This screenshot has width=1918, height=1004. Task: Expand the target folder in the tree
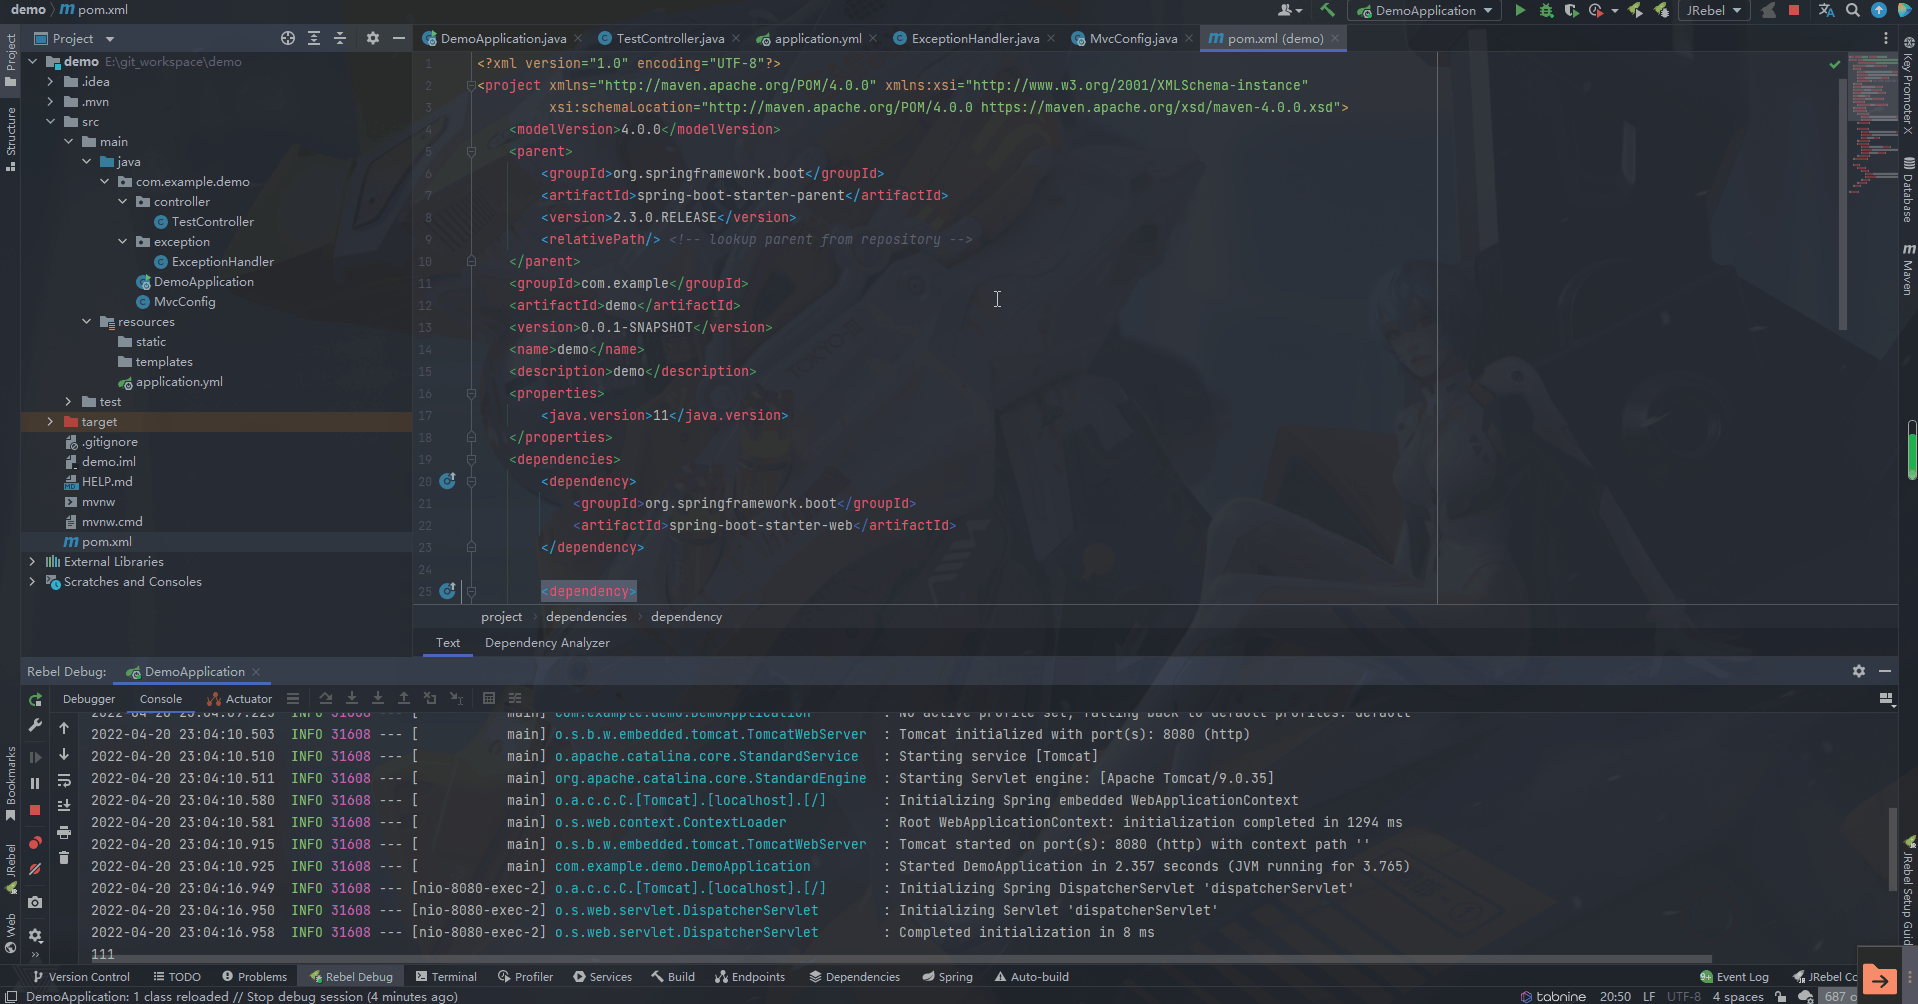click(50, 422)
